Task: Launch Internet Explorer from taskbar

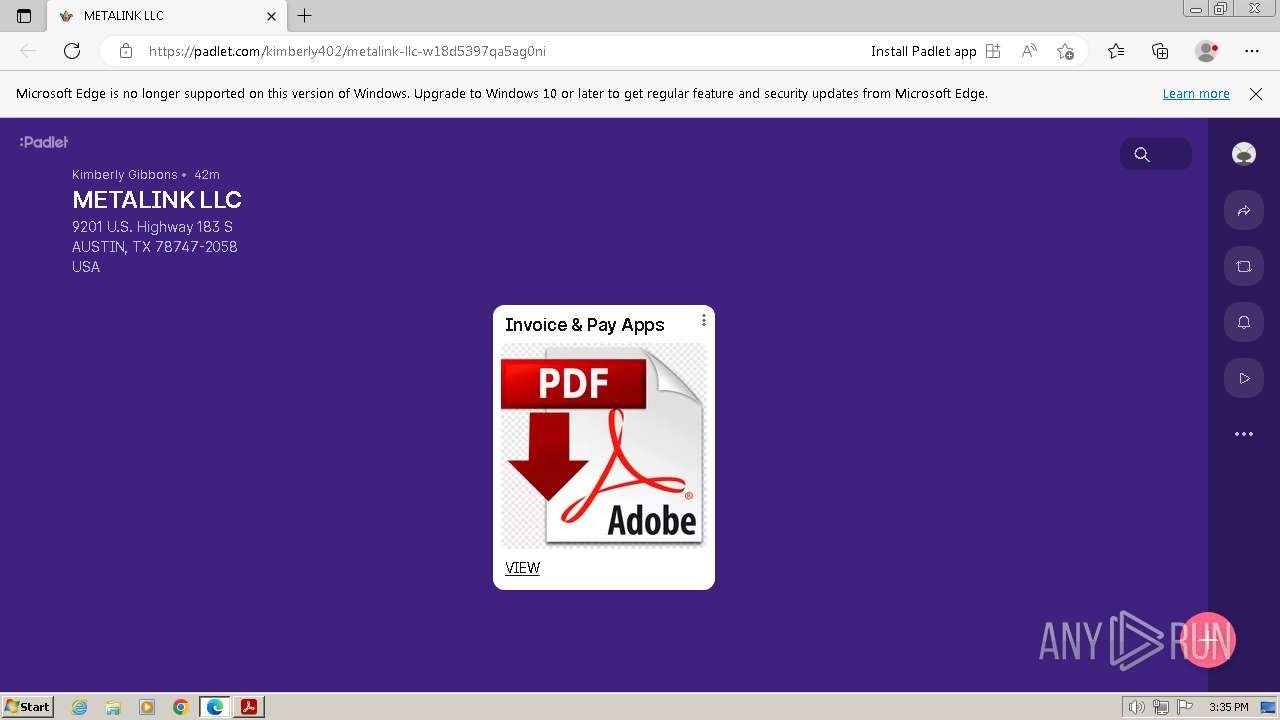Action: tap(80, 707)
